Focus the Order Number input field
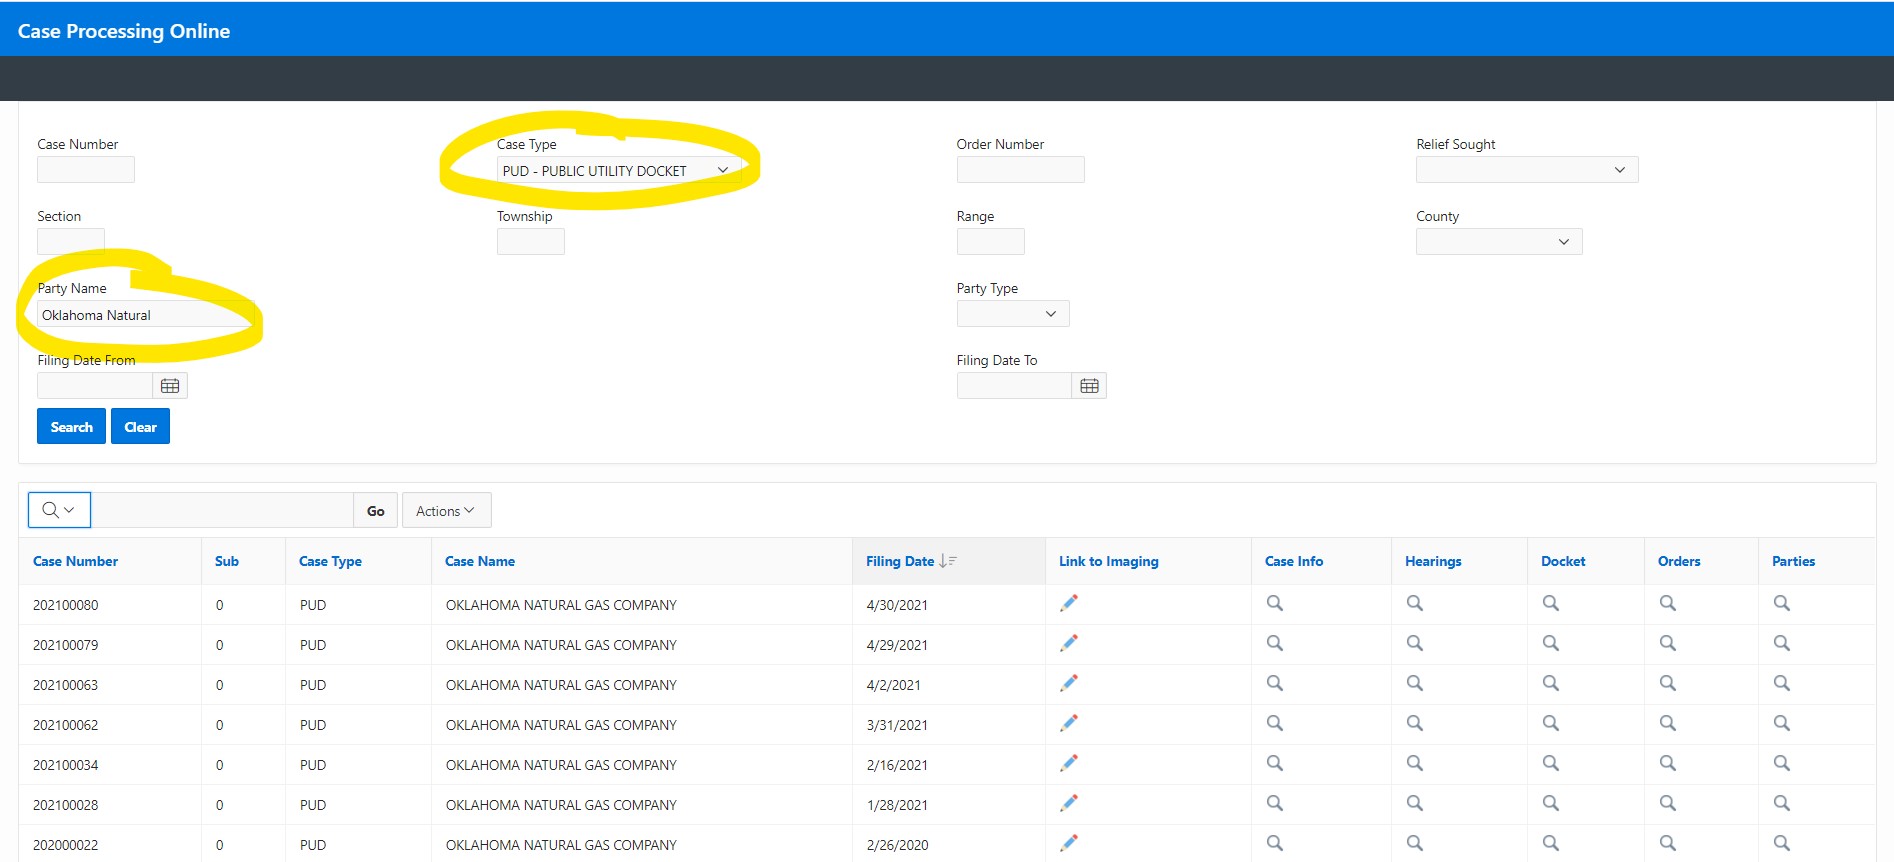Viewport: 1894px width, 862px height. [x=1020, y=170]
